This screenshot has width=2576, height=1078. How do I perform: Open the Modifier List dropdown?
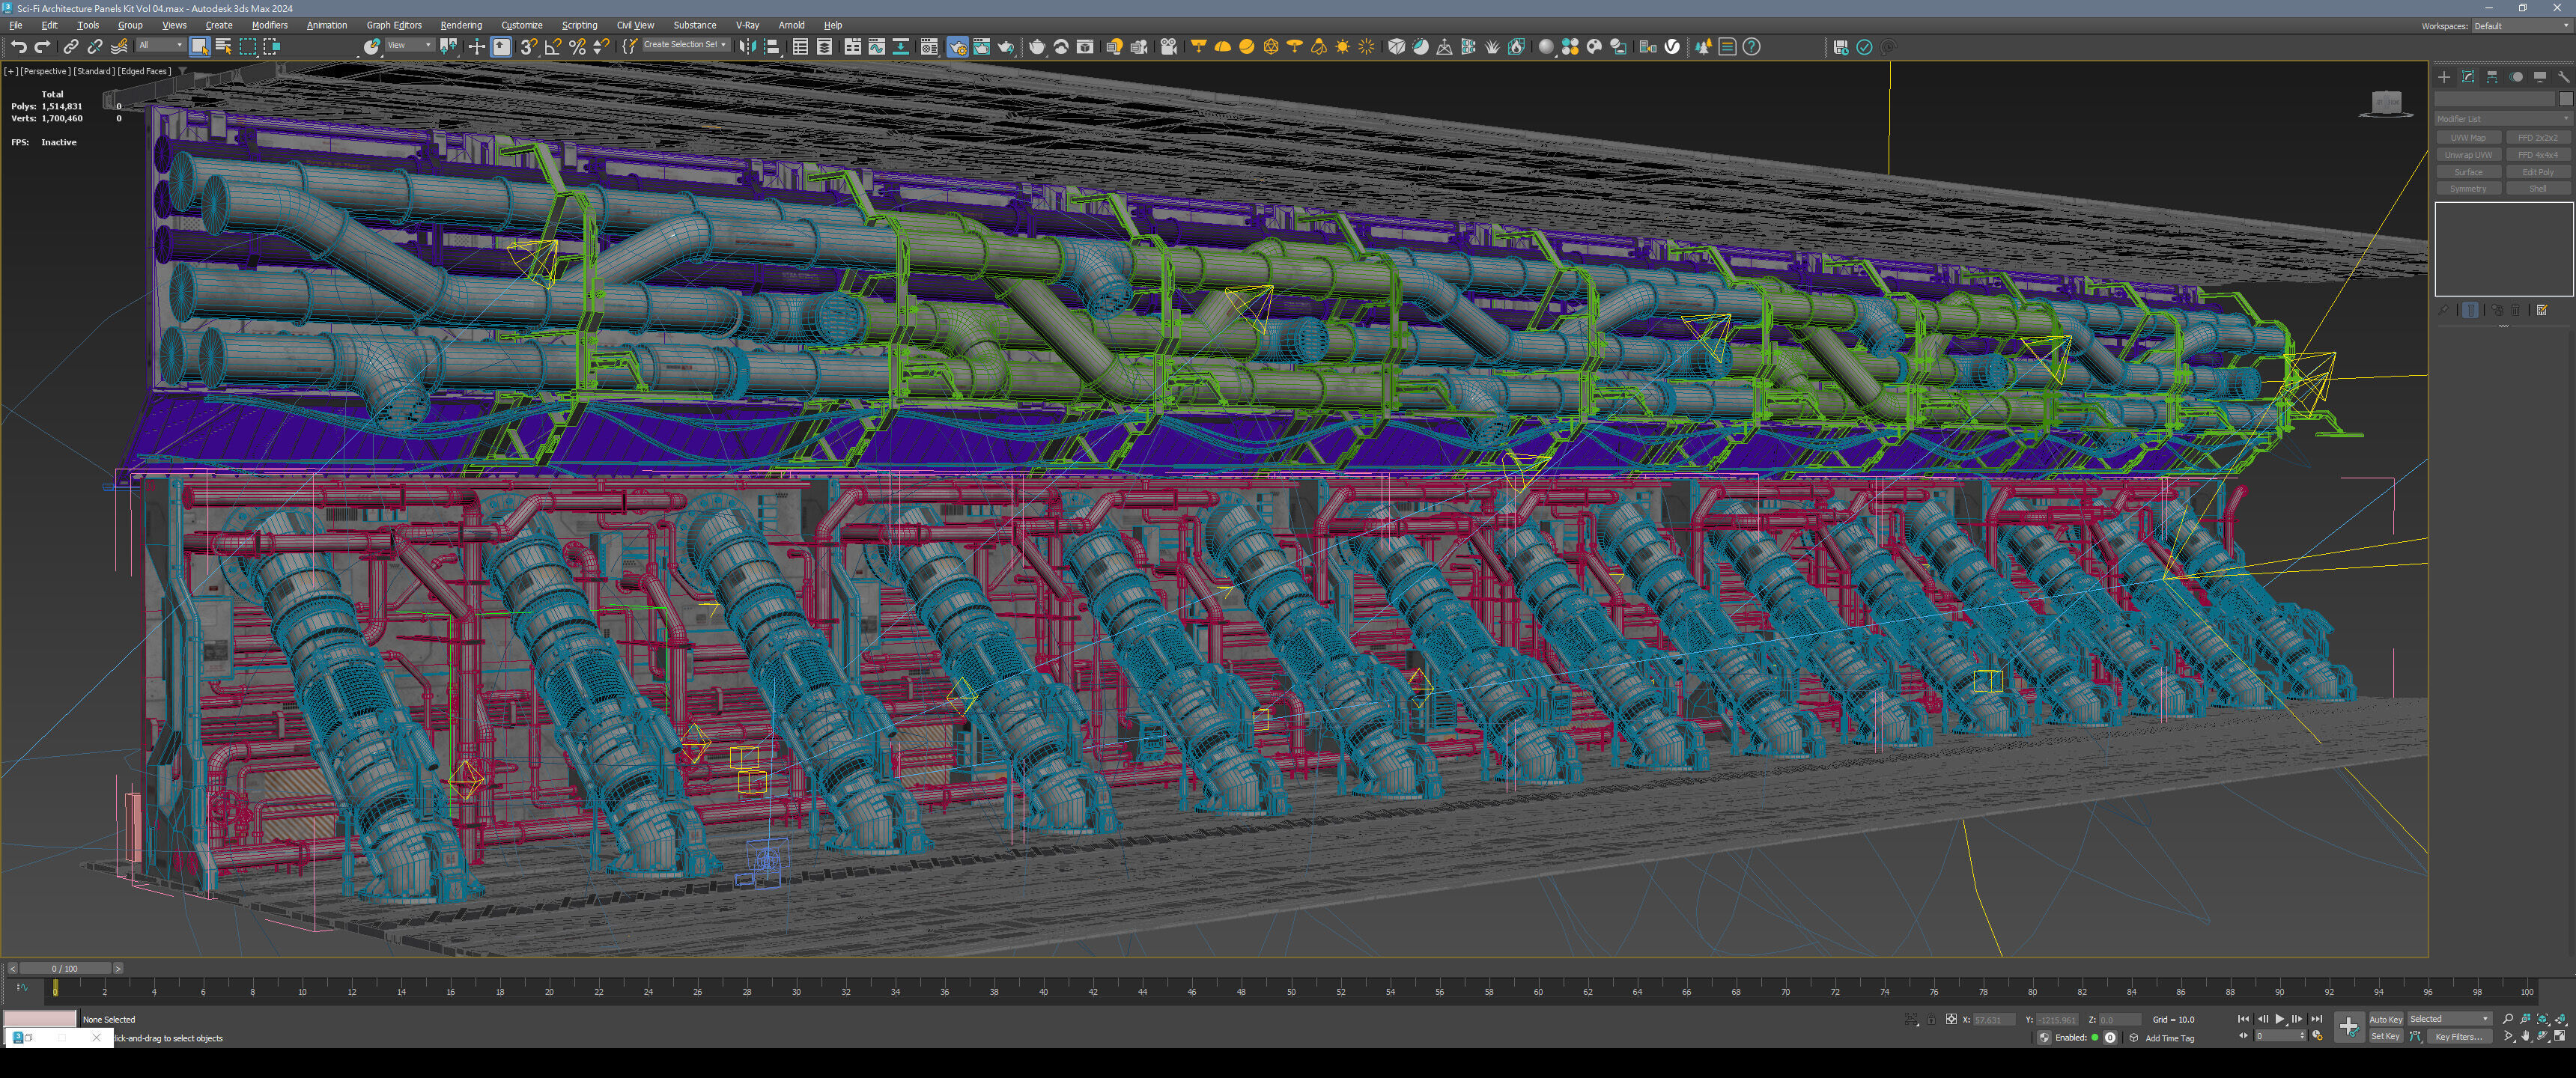pyautogui.click(x=2502, y=119)
